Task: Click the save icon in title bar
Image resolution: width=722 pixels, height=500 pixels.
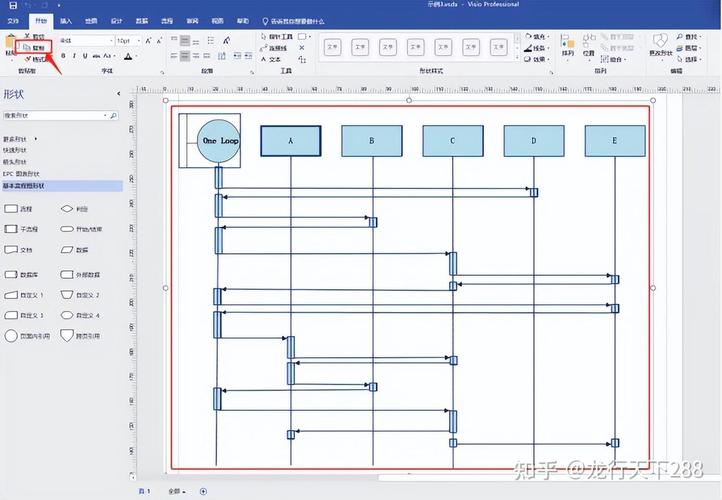Action: coord(13,5)
